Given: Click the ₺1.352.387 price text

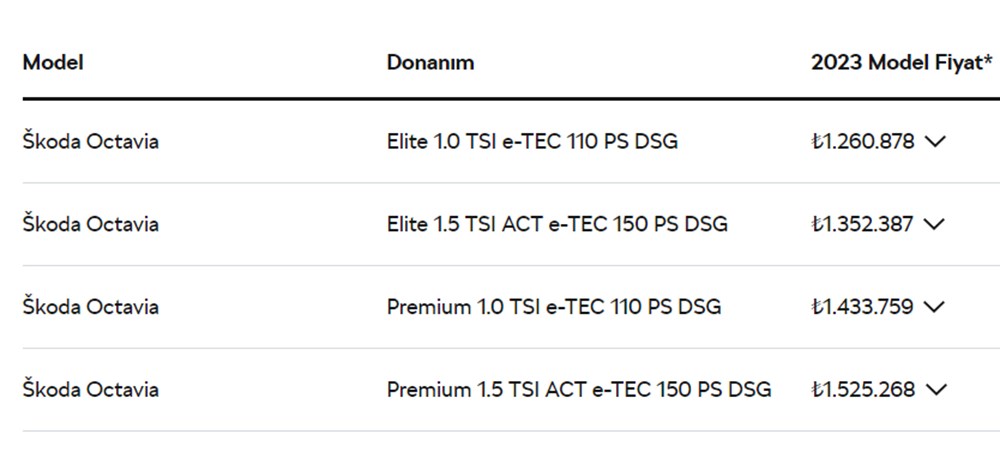Looking at the screenshot, I should [862, 224].
